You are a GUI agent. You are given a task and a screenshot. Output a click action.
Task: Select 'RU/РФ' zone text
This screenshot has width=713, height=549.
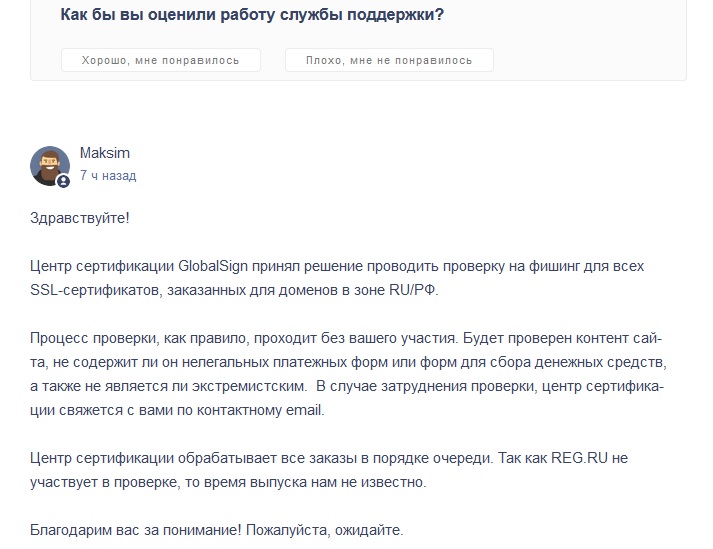pos(413,290)
